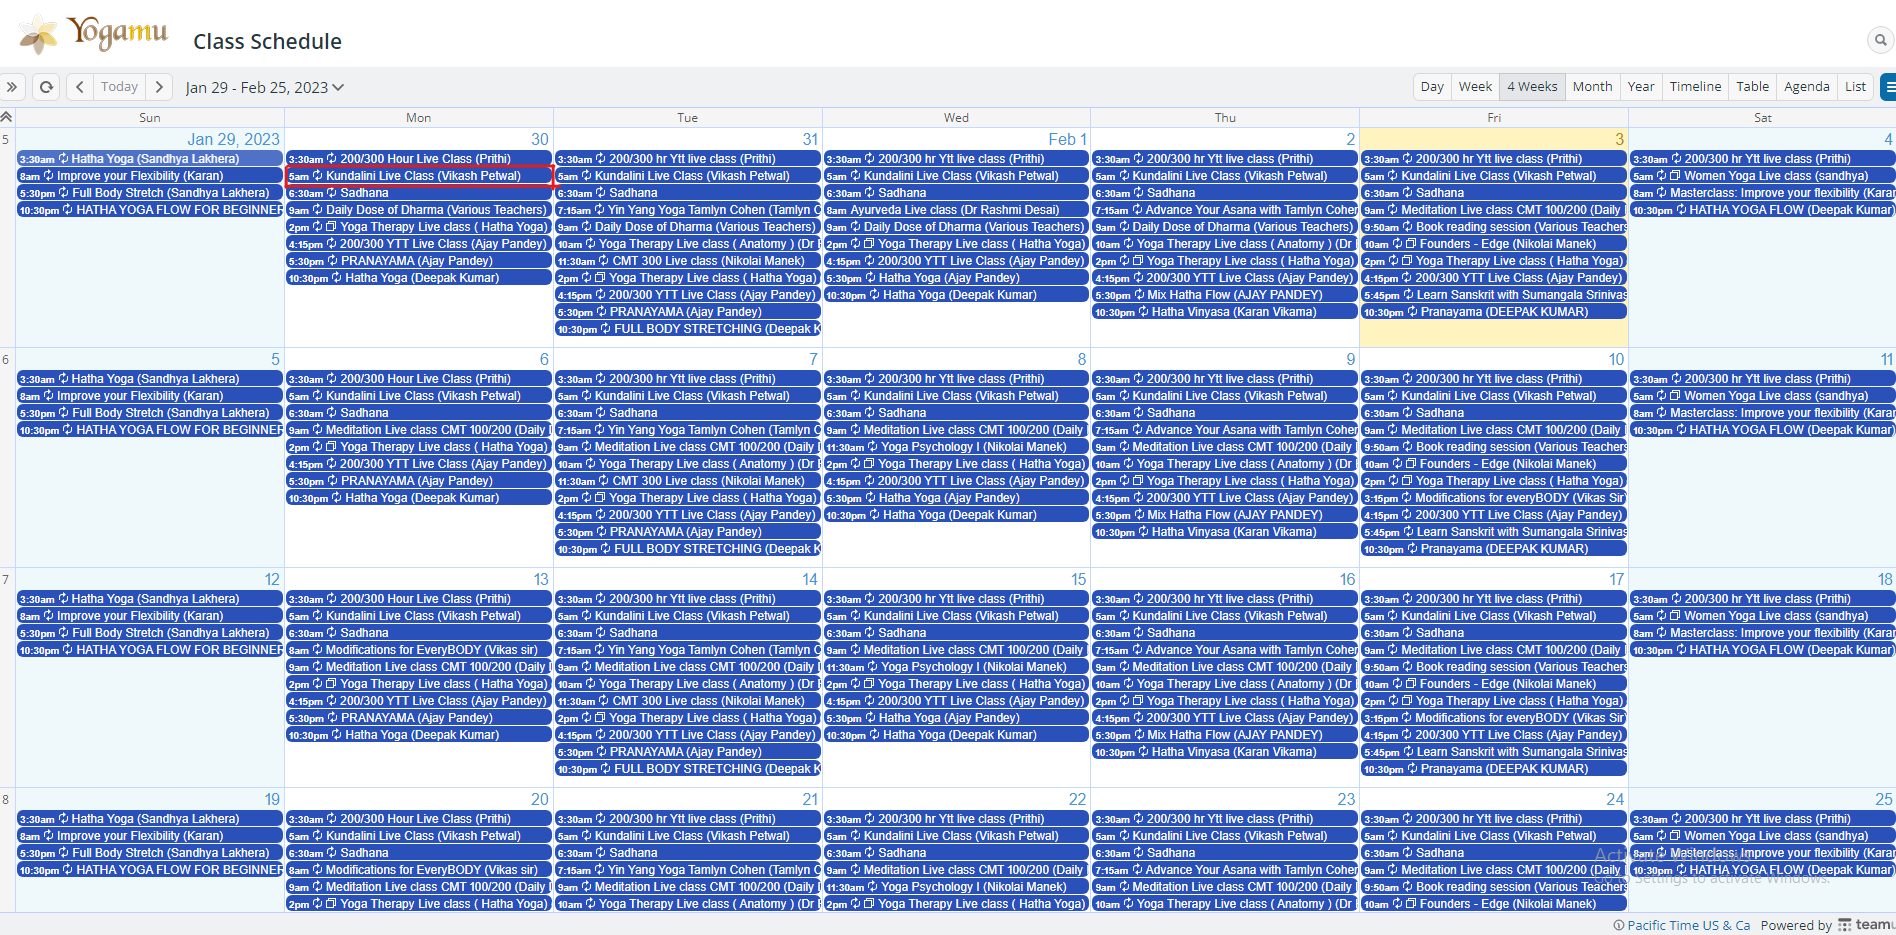Open Hatha Yoga (Sandhya Lakhera) on Jan 29
This screenshot has width=1896, height=935.
(x=150, y=159)
